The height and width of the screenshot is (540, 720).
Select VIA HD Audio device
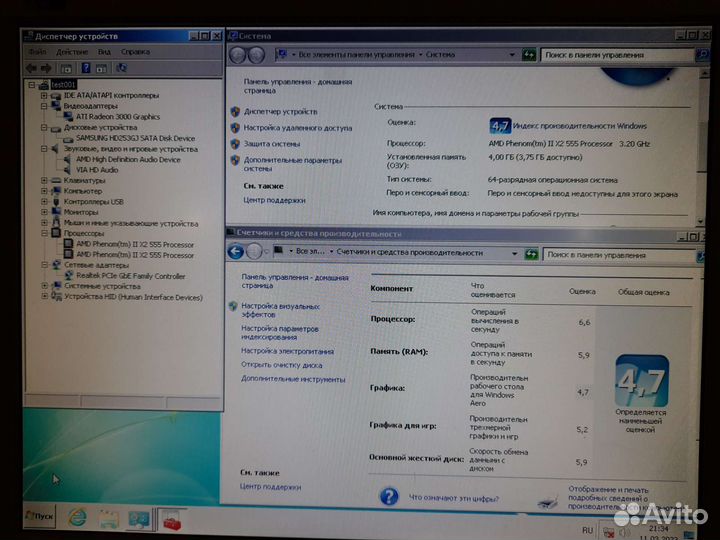coord(97,170)
